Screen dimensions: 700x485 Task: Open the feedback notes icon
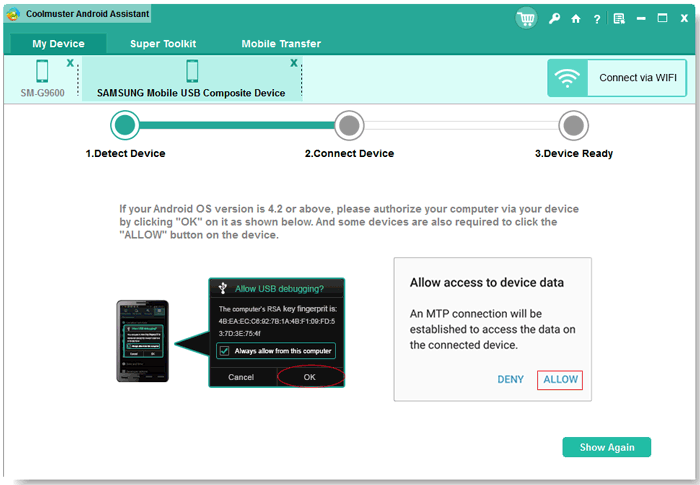[x=619, y=19]
